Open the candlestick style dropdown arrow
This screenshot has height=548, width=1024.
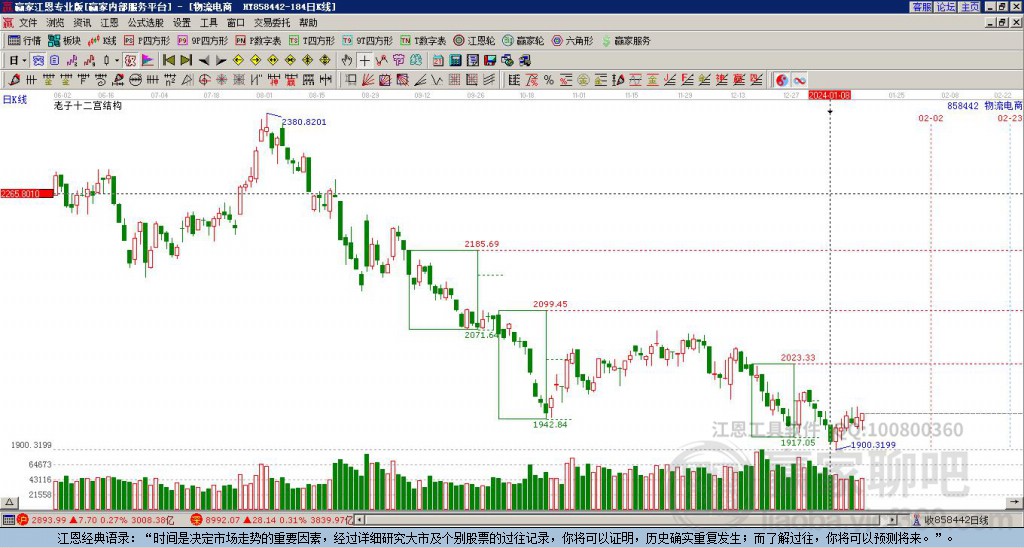coord(117,60)
